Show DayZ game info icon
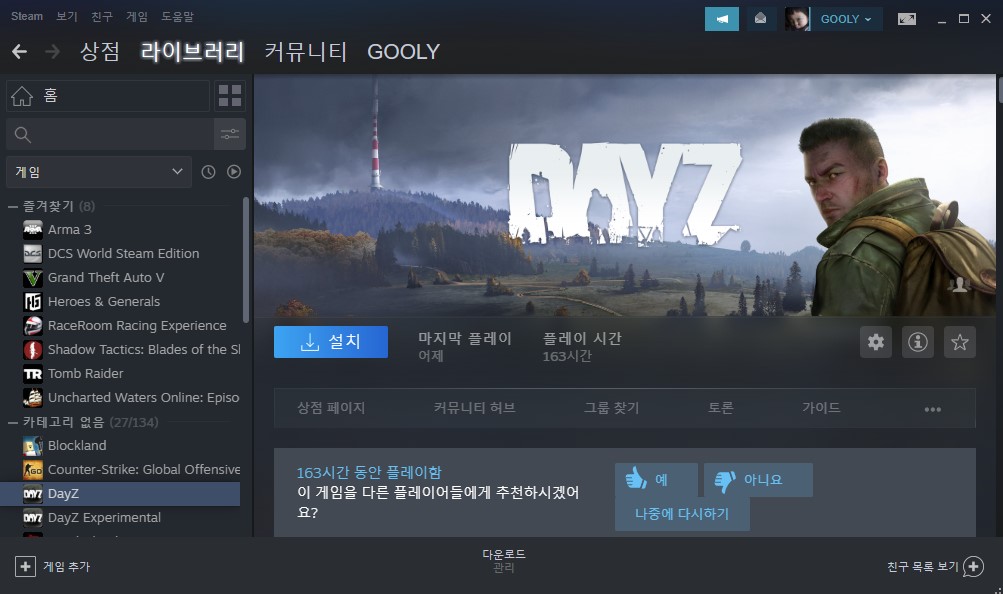Viewport: 1003px width, 594px height. coord(917,342)
